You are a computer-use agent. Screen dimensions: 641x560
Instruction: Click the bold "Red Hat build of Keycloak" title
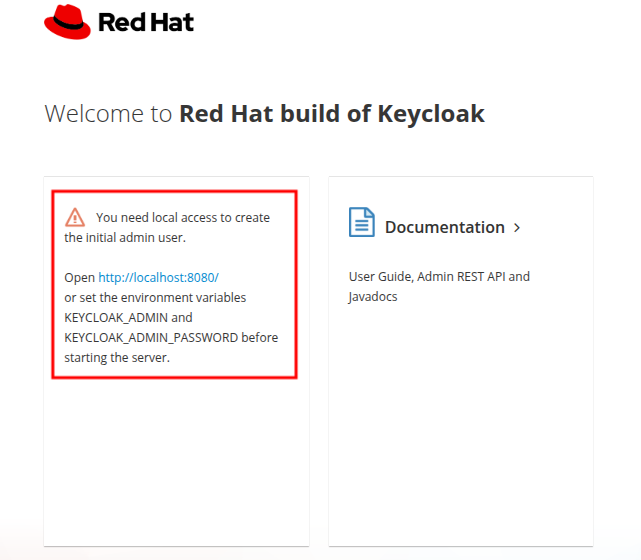point(331,113)
